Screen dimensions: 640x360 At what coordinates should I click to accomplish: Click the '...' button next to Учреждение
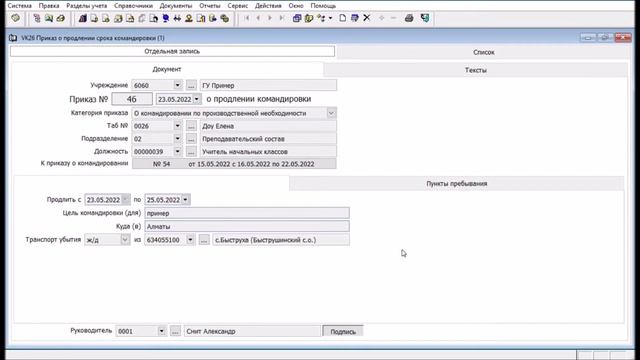coord(191,85)
